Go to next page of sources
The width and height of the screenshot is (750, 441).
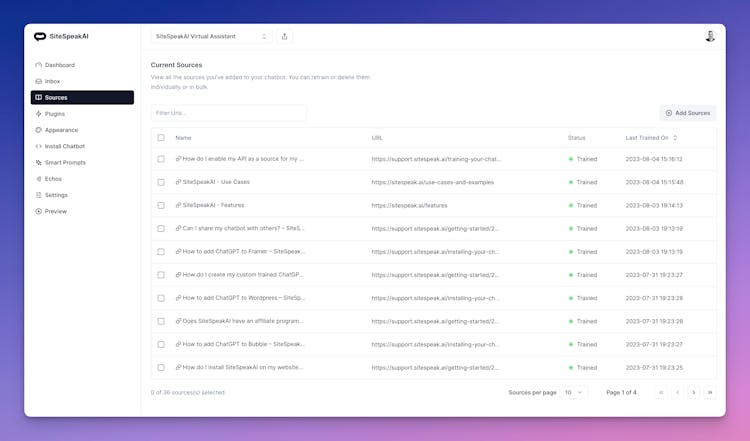point(694,392)
